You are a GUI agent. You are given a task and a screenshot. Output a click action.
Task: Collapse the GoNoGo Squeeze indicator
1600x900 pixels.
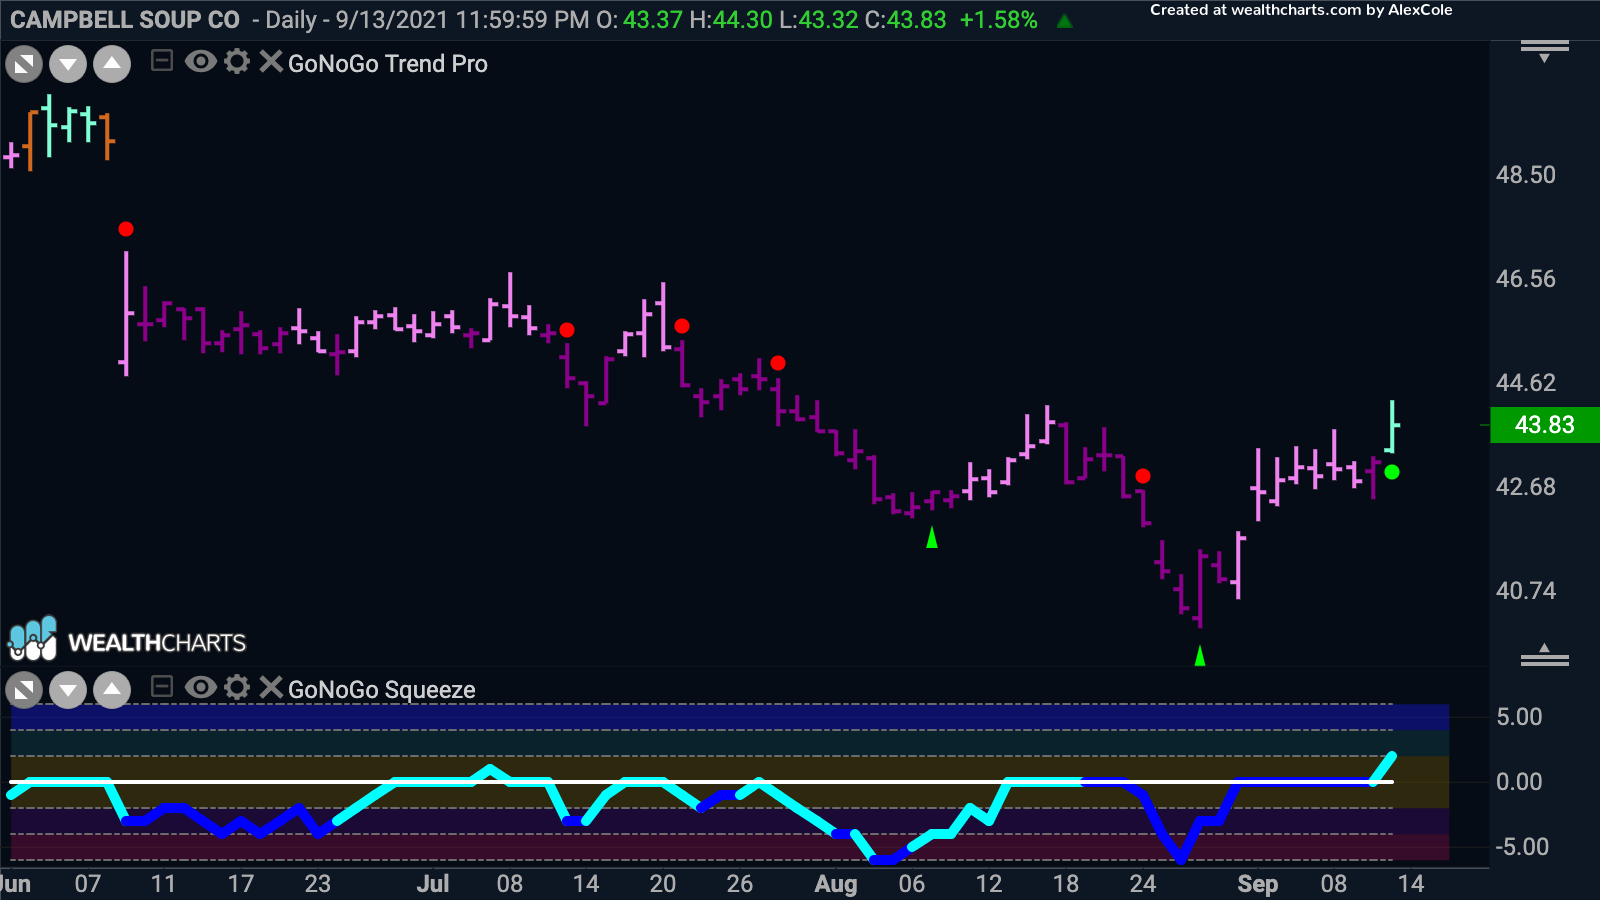click(161, 687)
